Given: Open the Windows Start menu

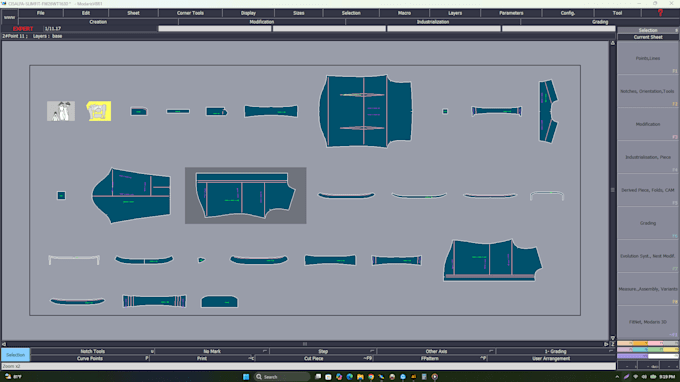Looking at the screenshot, I should (246, 377).
